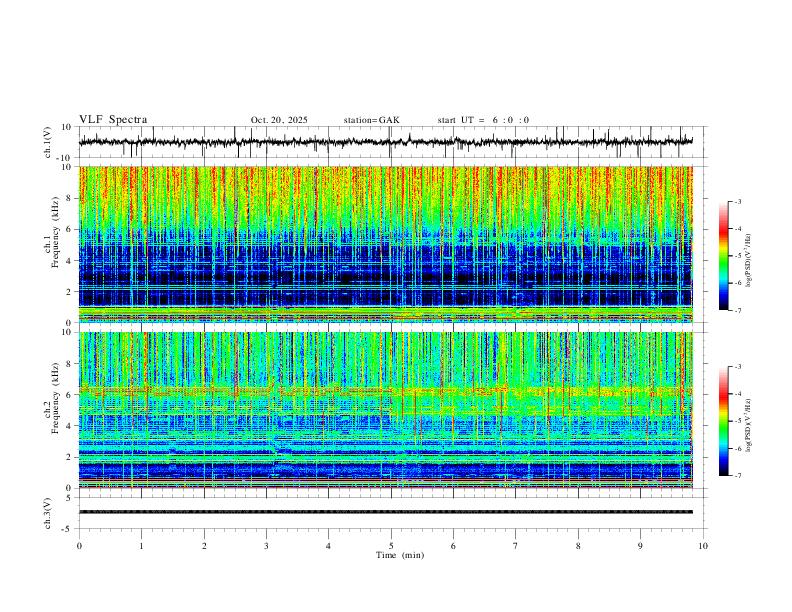The image size is (792, 612).
Task: Click the '-3' value on the upper colorbar
Action: [x=737, y=201]
